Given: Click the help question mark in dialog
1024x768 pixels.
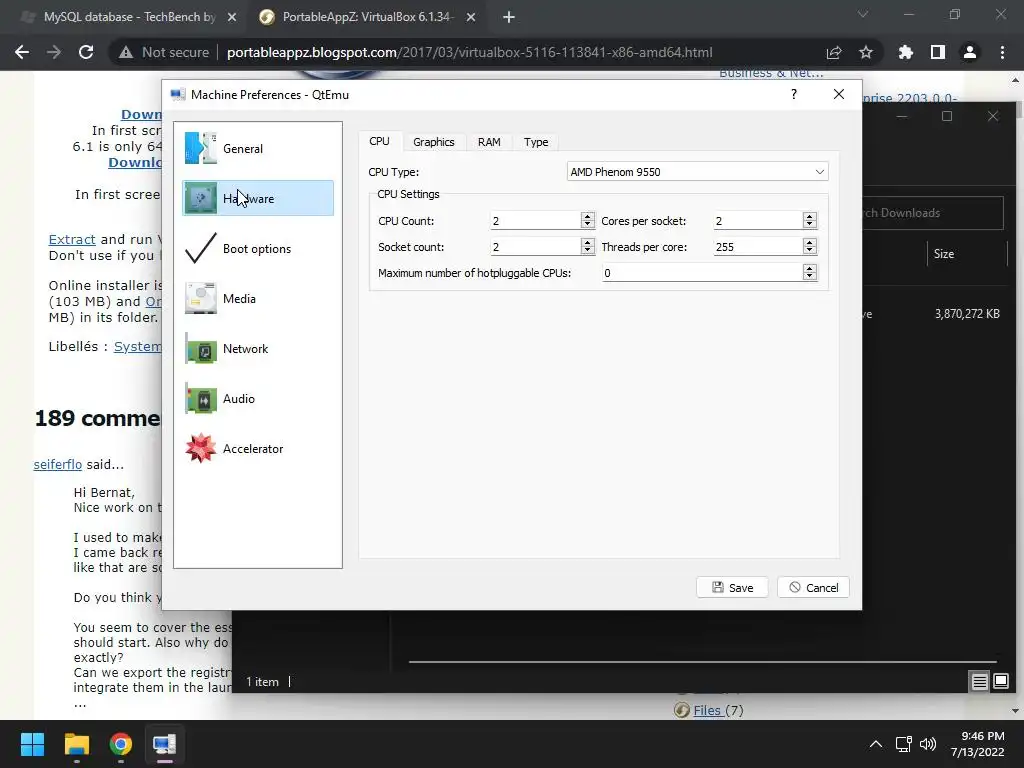Looking at the screenshot, I should pos(793,95).
